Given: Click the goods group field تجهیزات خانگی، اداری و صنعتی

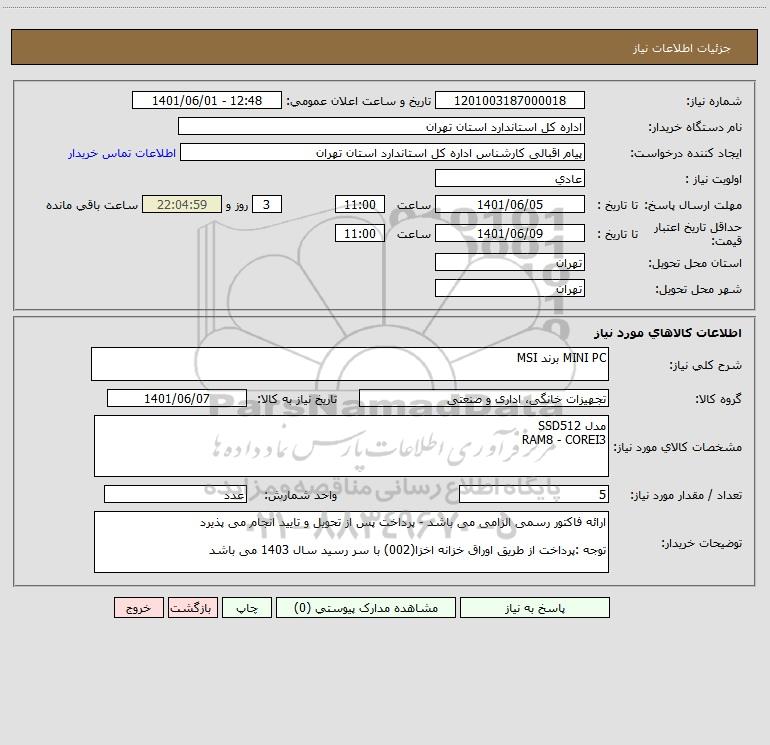Looking at the screenshot, I should coord(484,398).
